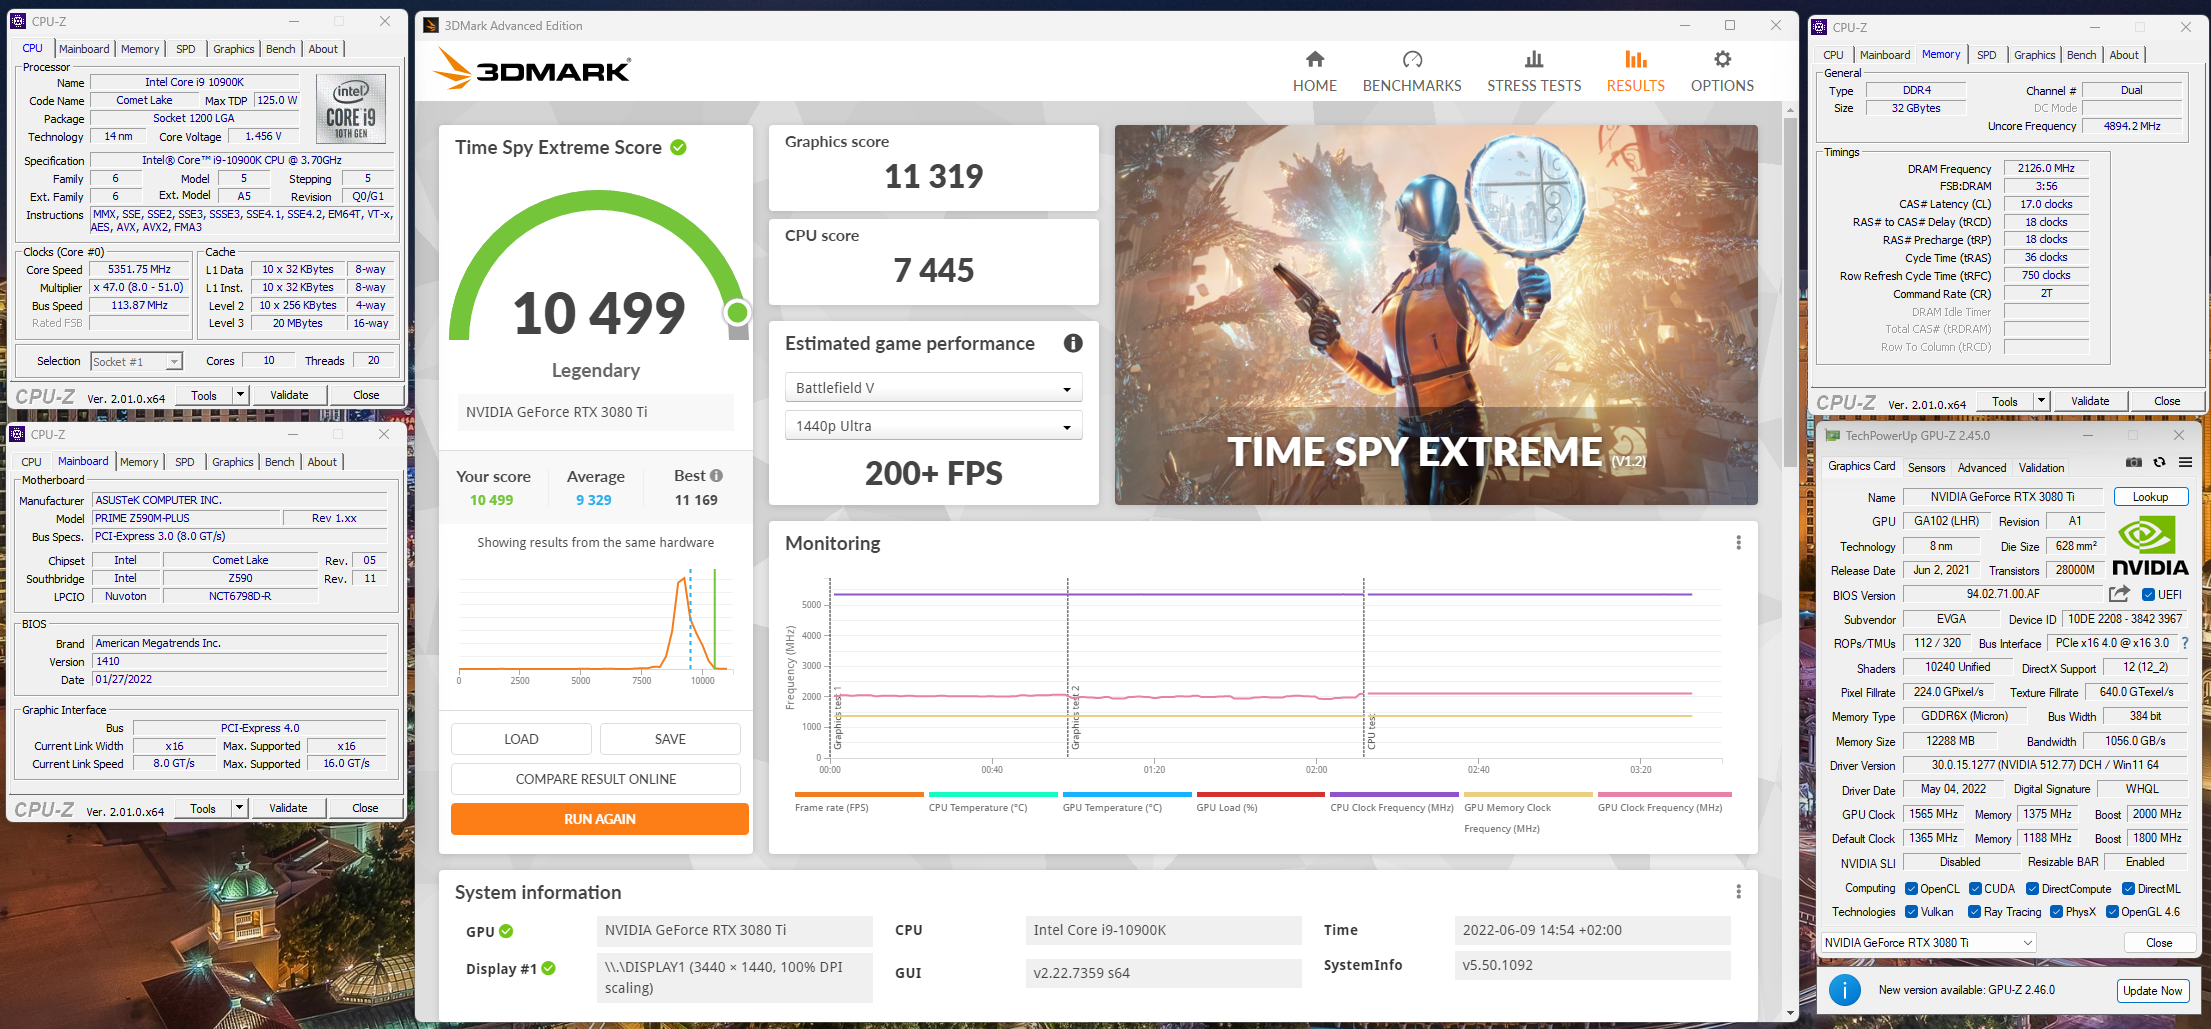
Task: Open the GPU selector dropdown in GPU-Z
Action: coord(1929,943)
